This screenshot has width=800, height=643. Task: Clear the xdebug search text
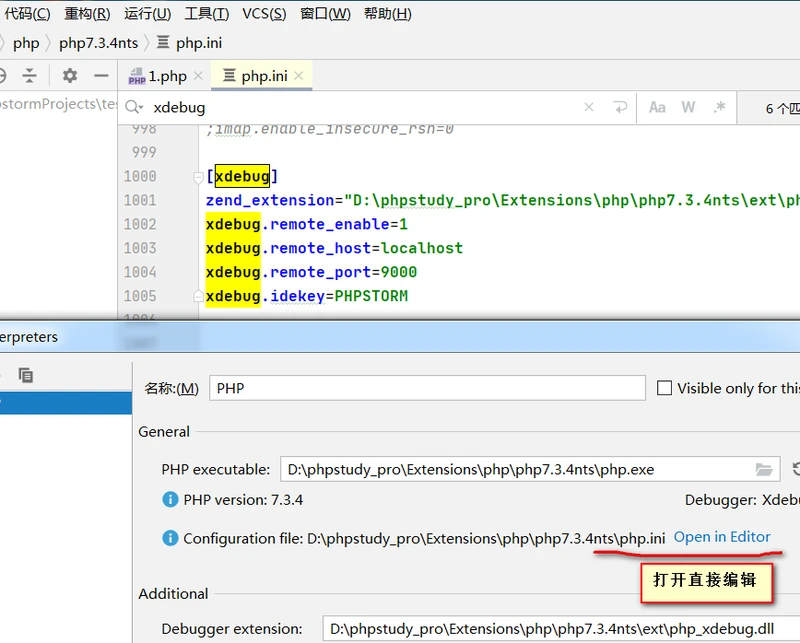589,107
